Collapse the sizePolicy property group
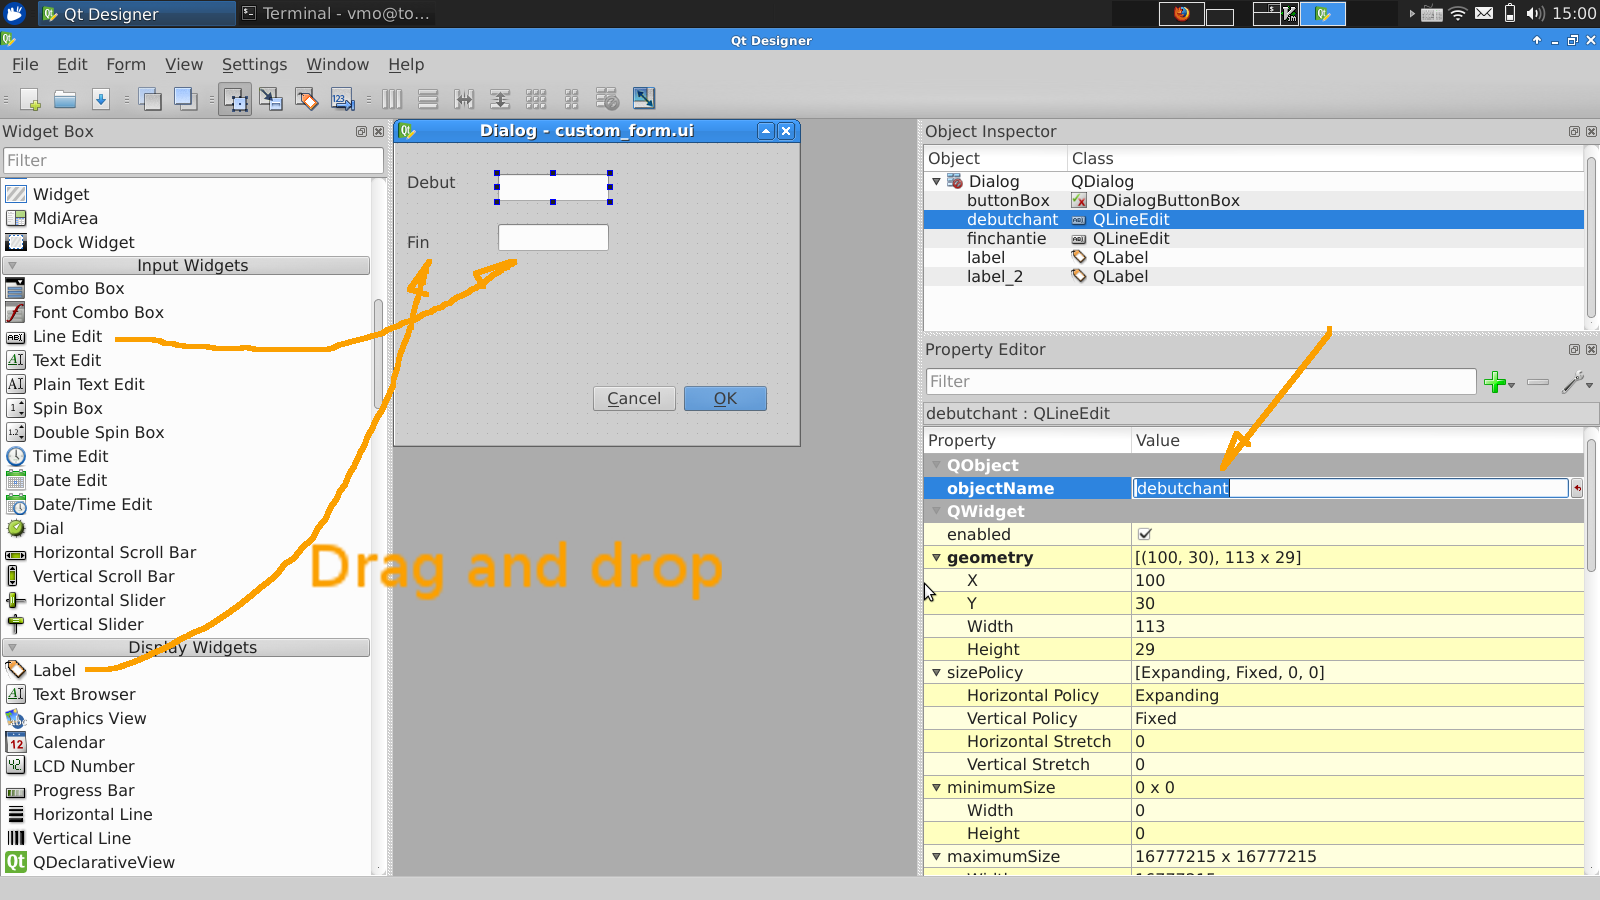 [x=937, y=672]
